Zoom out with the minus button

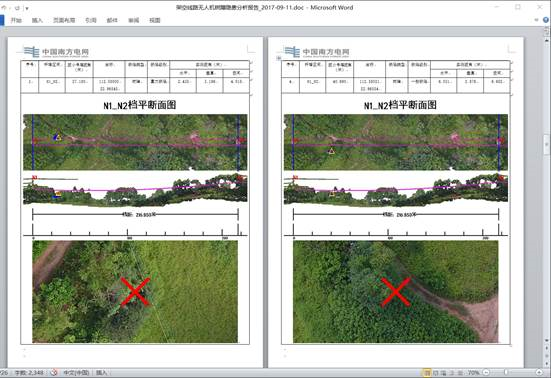486,372
